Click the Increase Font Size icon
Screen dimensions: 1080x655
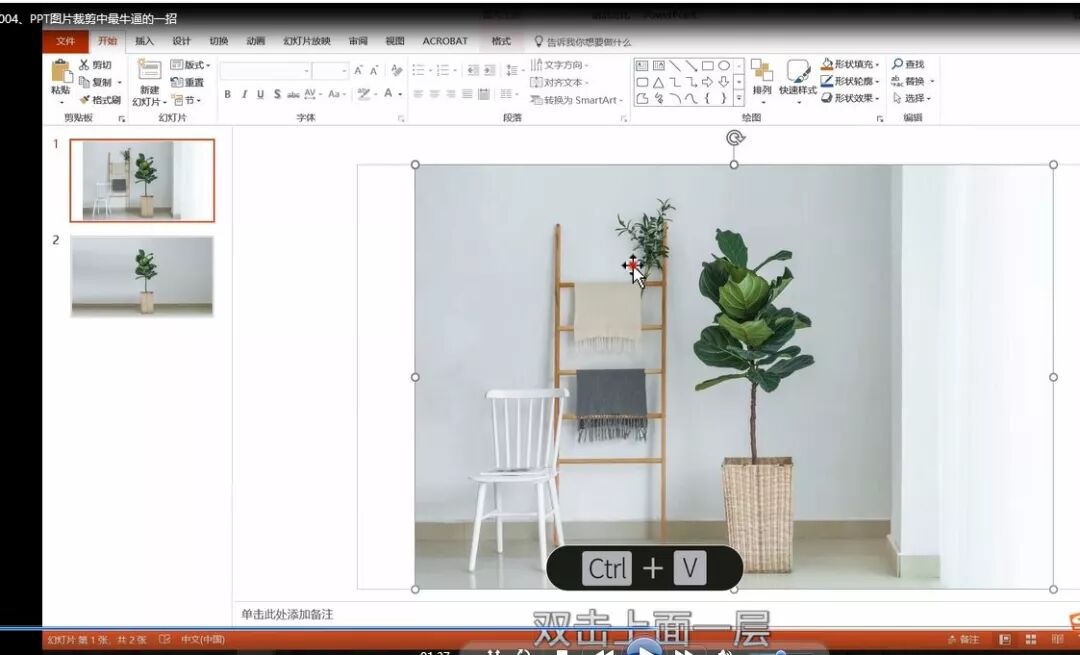click(x=358, y=70)
